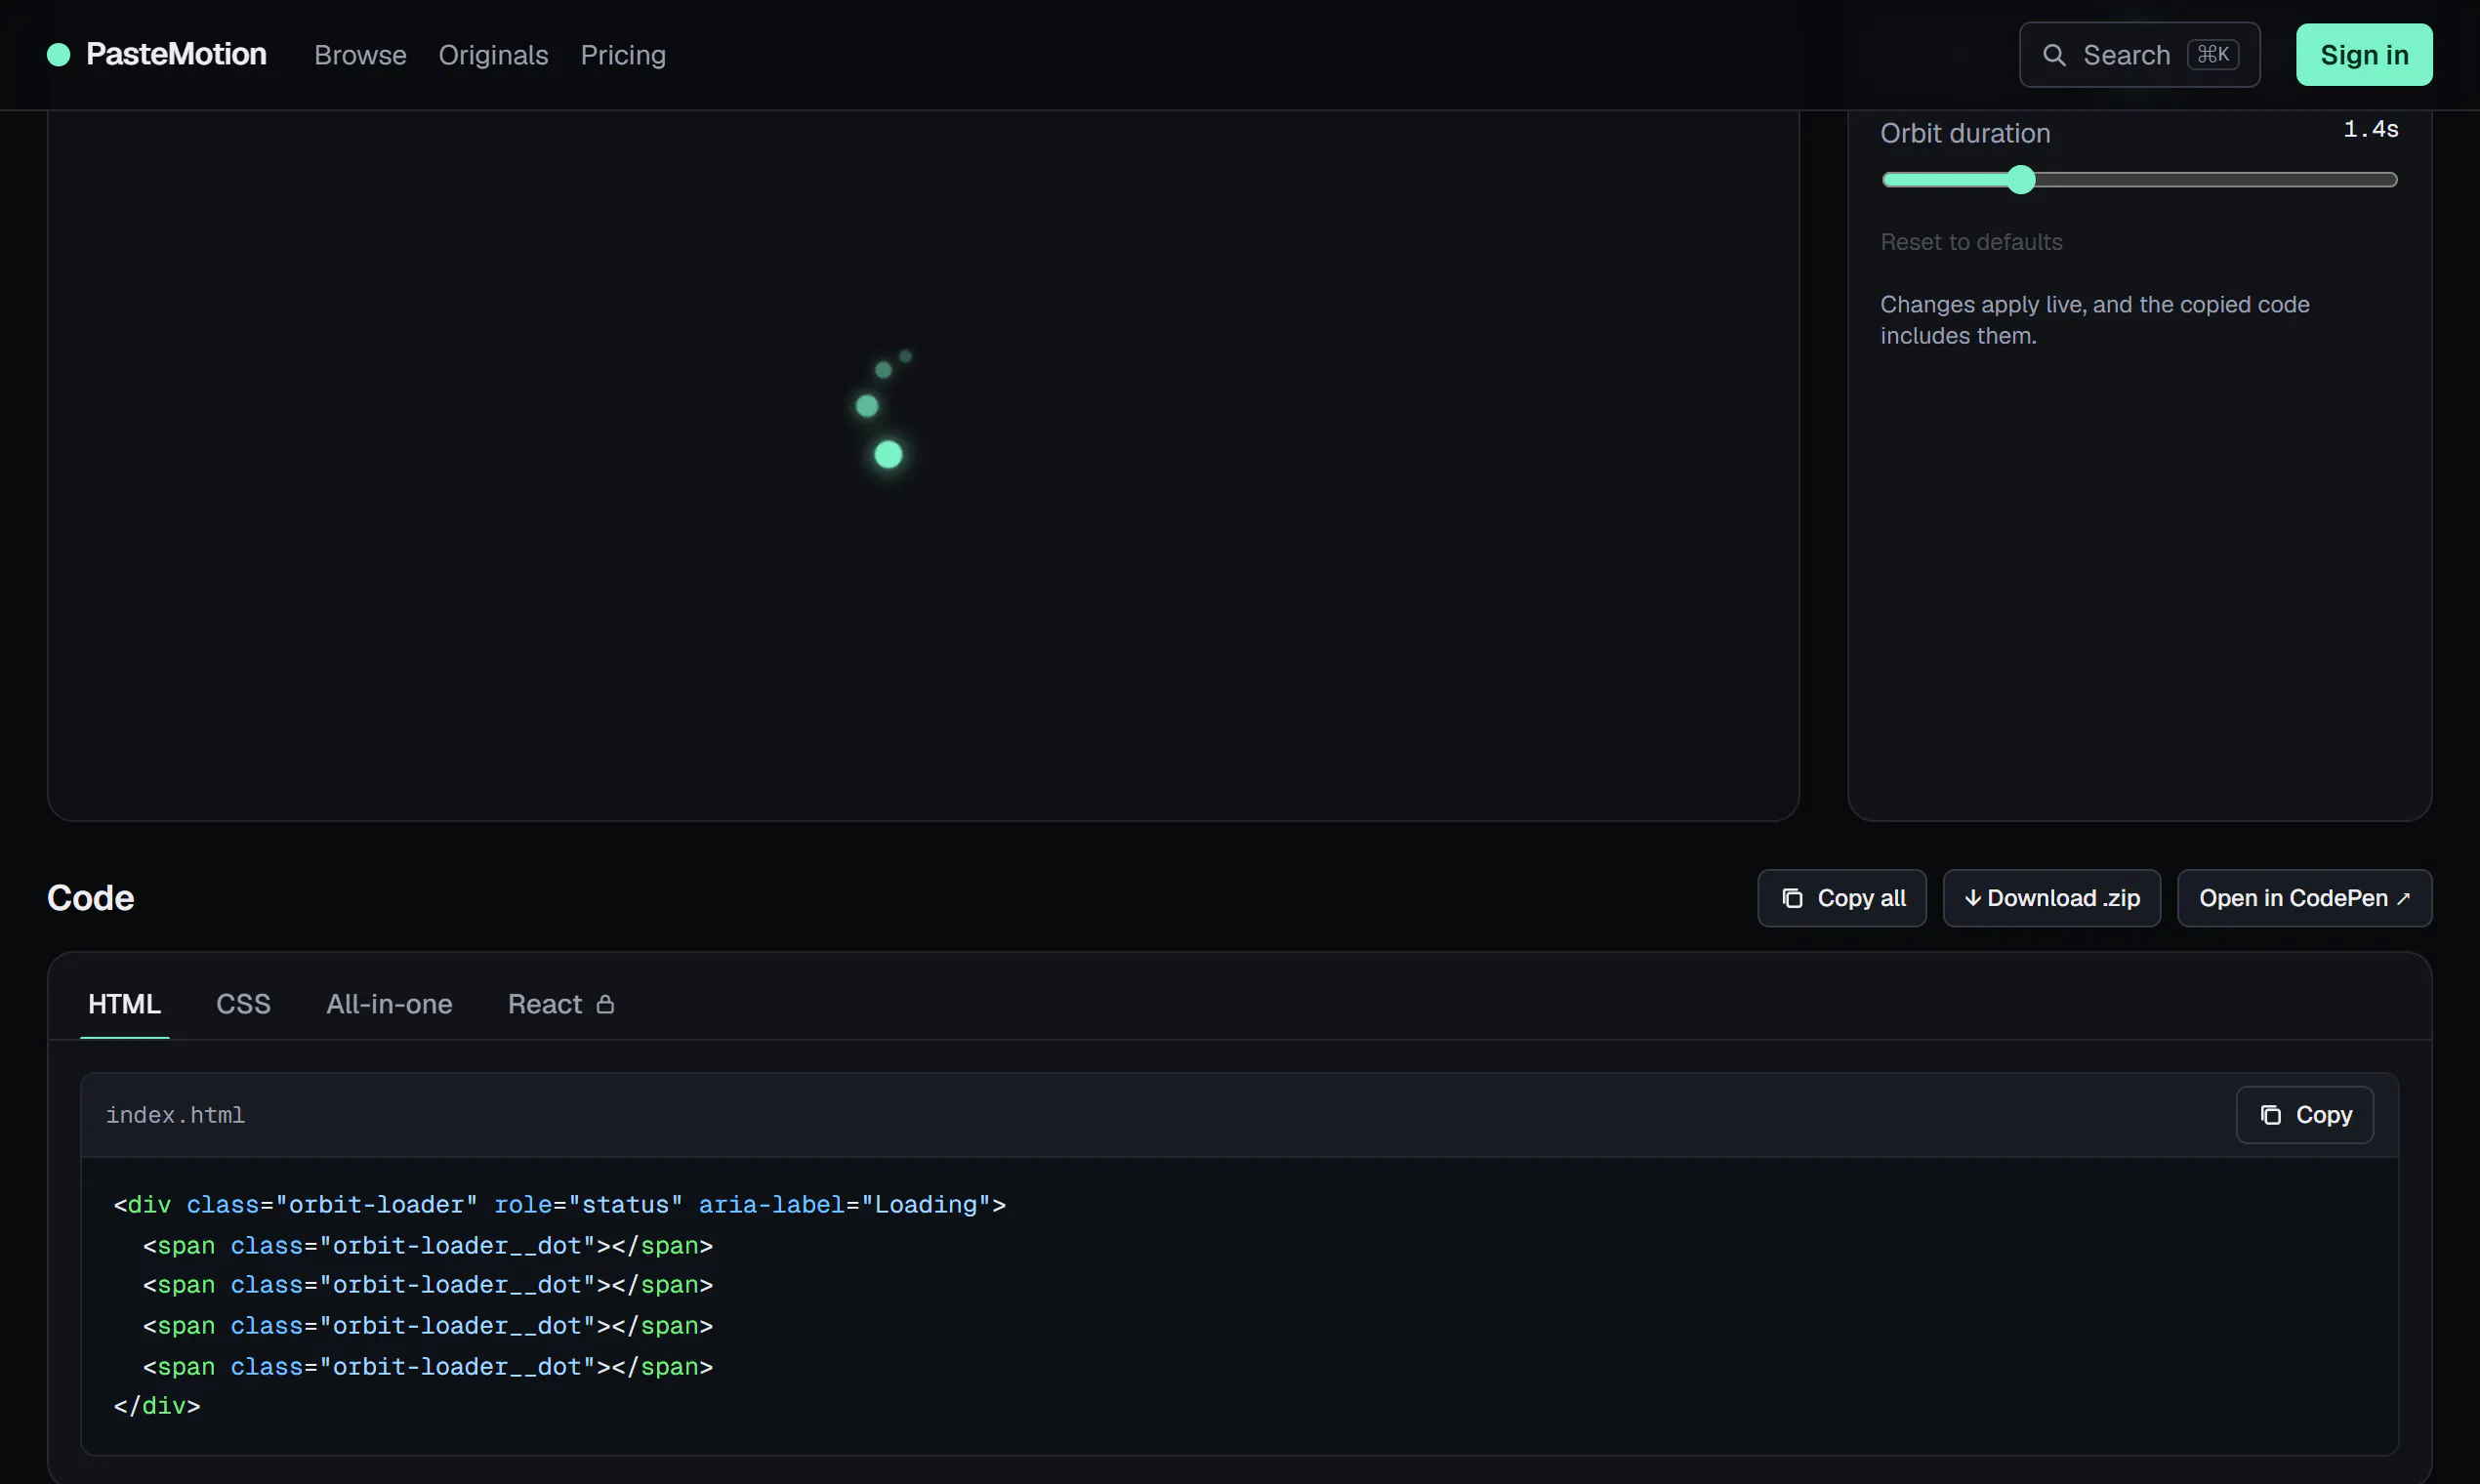Click the 1.4s duration value
The width and height of the screenshot is (2480, 1484).
tap(2370, 129)
